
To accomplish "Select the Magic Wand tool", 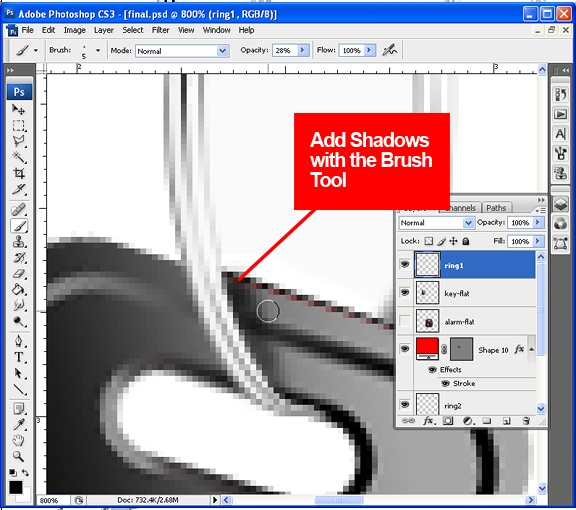I will coord(19,157).
